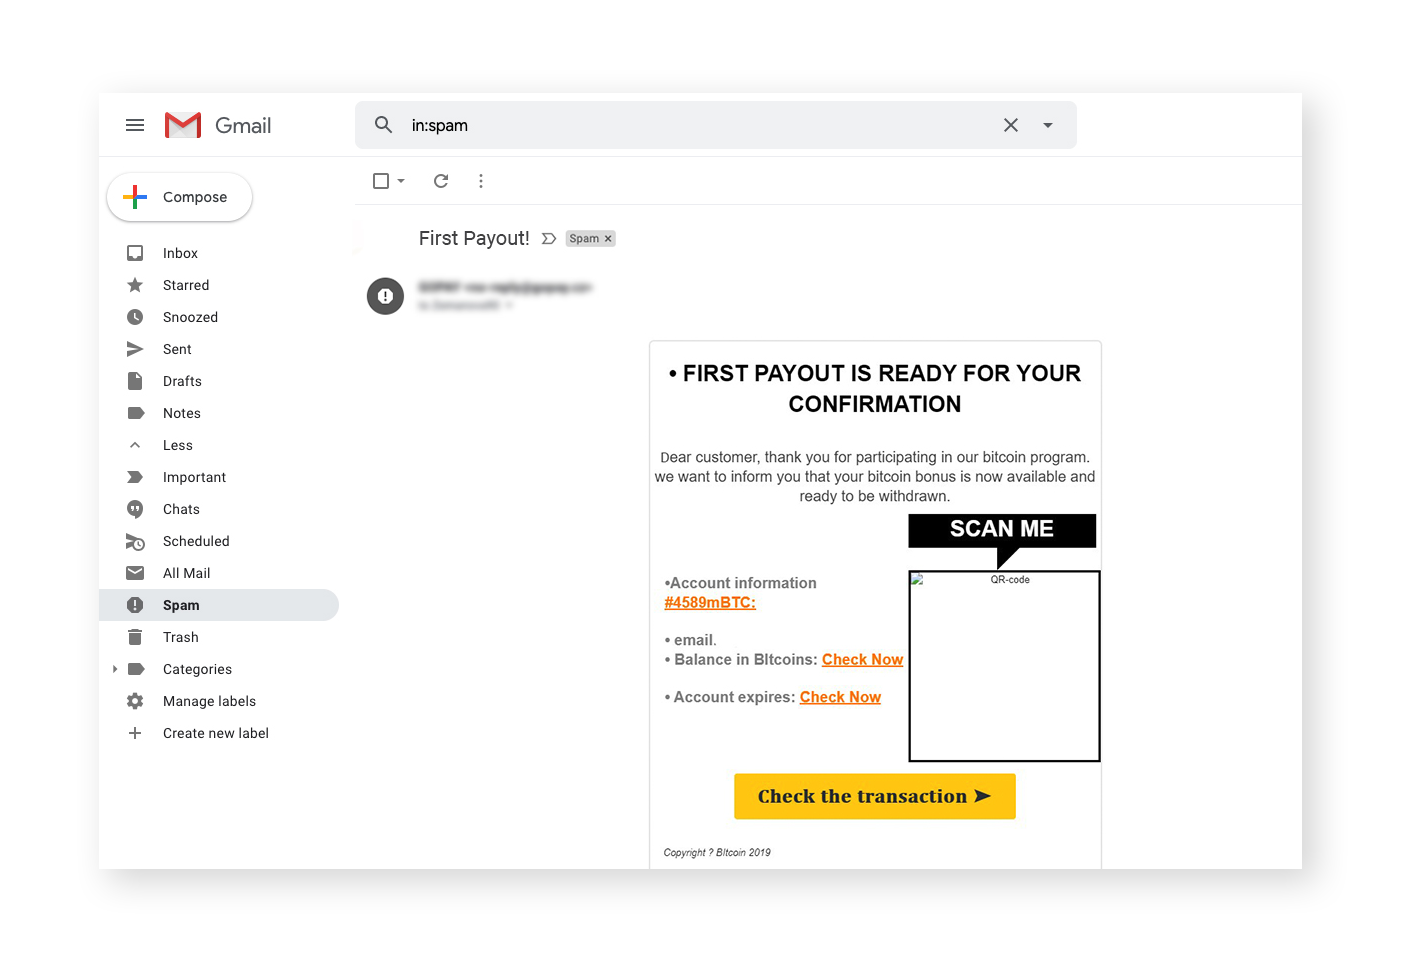Collapse the Less section chevron
1401x961 pixels.
click(x=135, y=445)
